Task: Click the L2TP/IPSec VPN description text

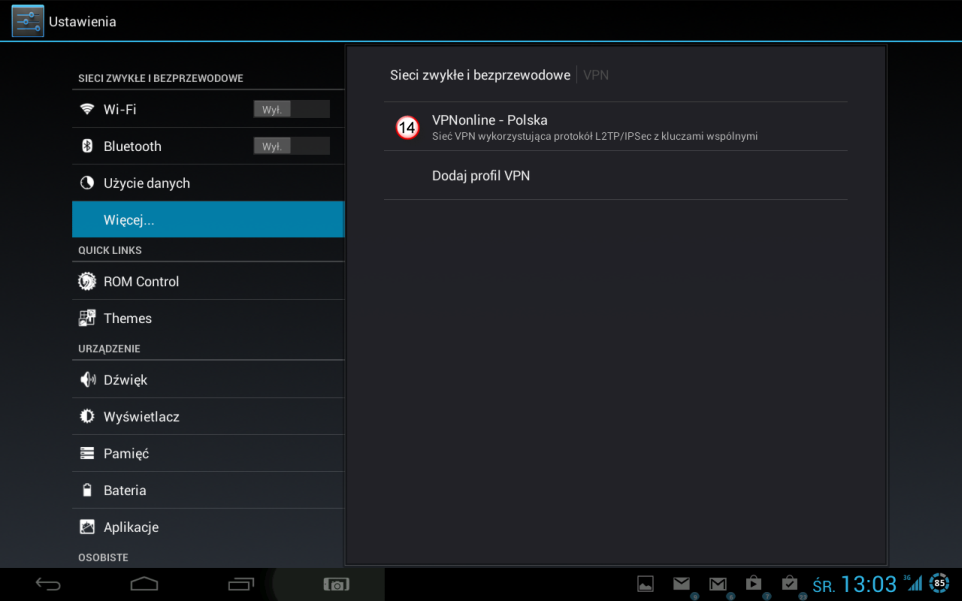Action: [595, 136]
